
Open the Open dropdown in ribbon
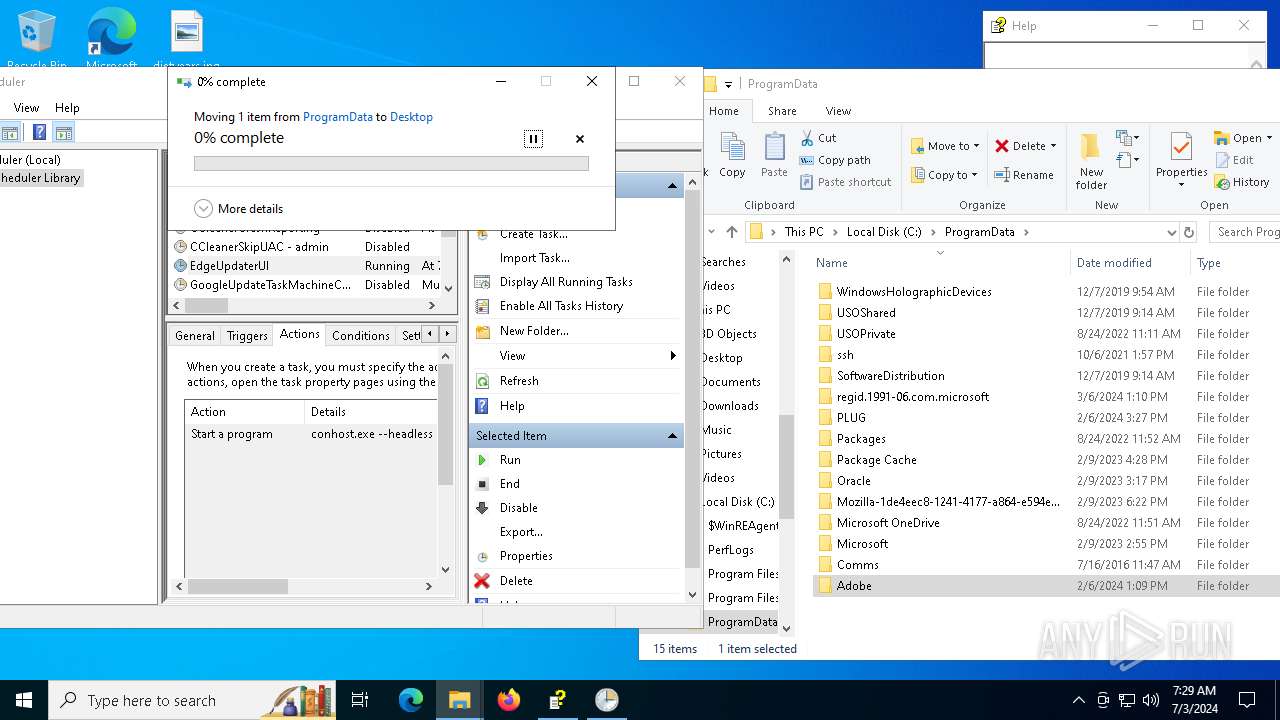click(1243, 138)
